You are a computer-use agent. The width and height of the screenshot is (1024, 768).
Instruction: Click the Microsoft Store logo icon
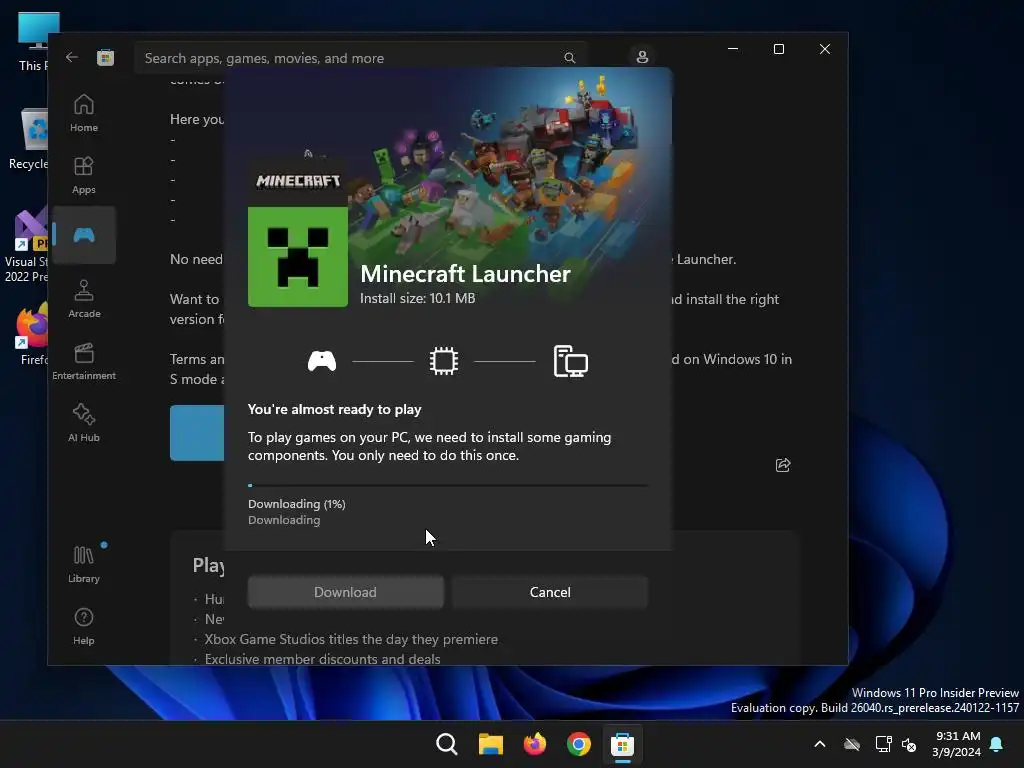(x=105, y=57)
